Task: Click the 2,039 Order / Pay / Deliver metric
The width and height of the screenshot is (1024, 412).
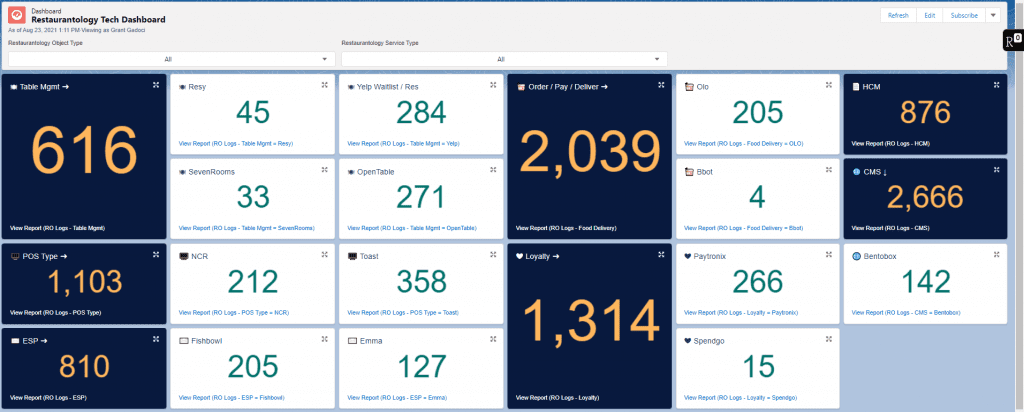Action: (x=589, y=153)
